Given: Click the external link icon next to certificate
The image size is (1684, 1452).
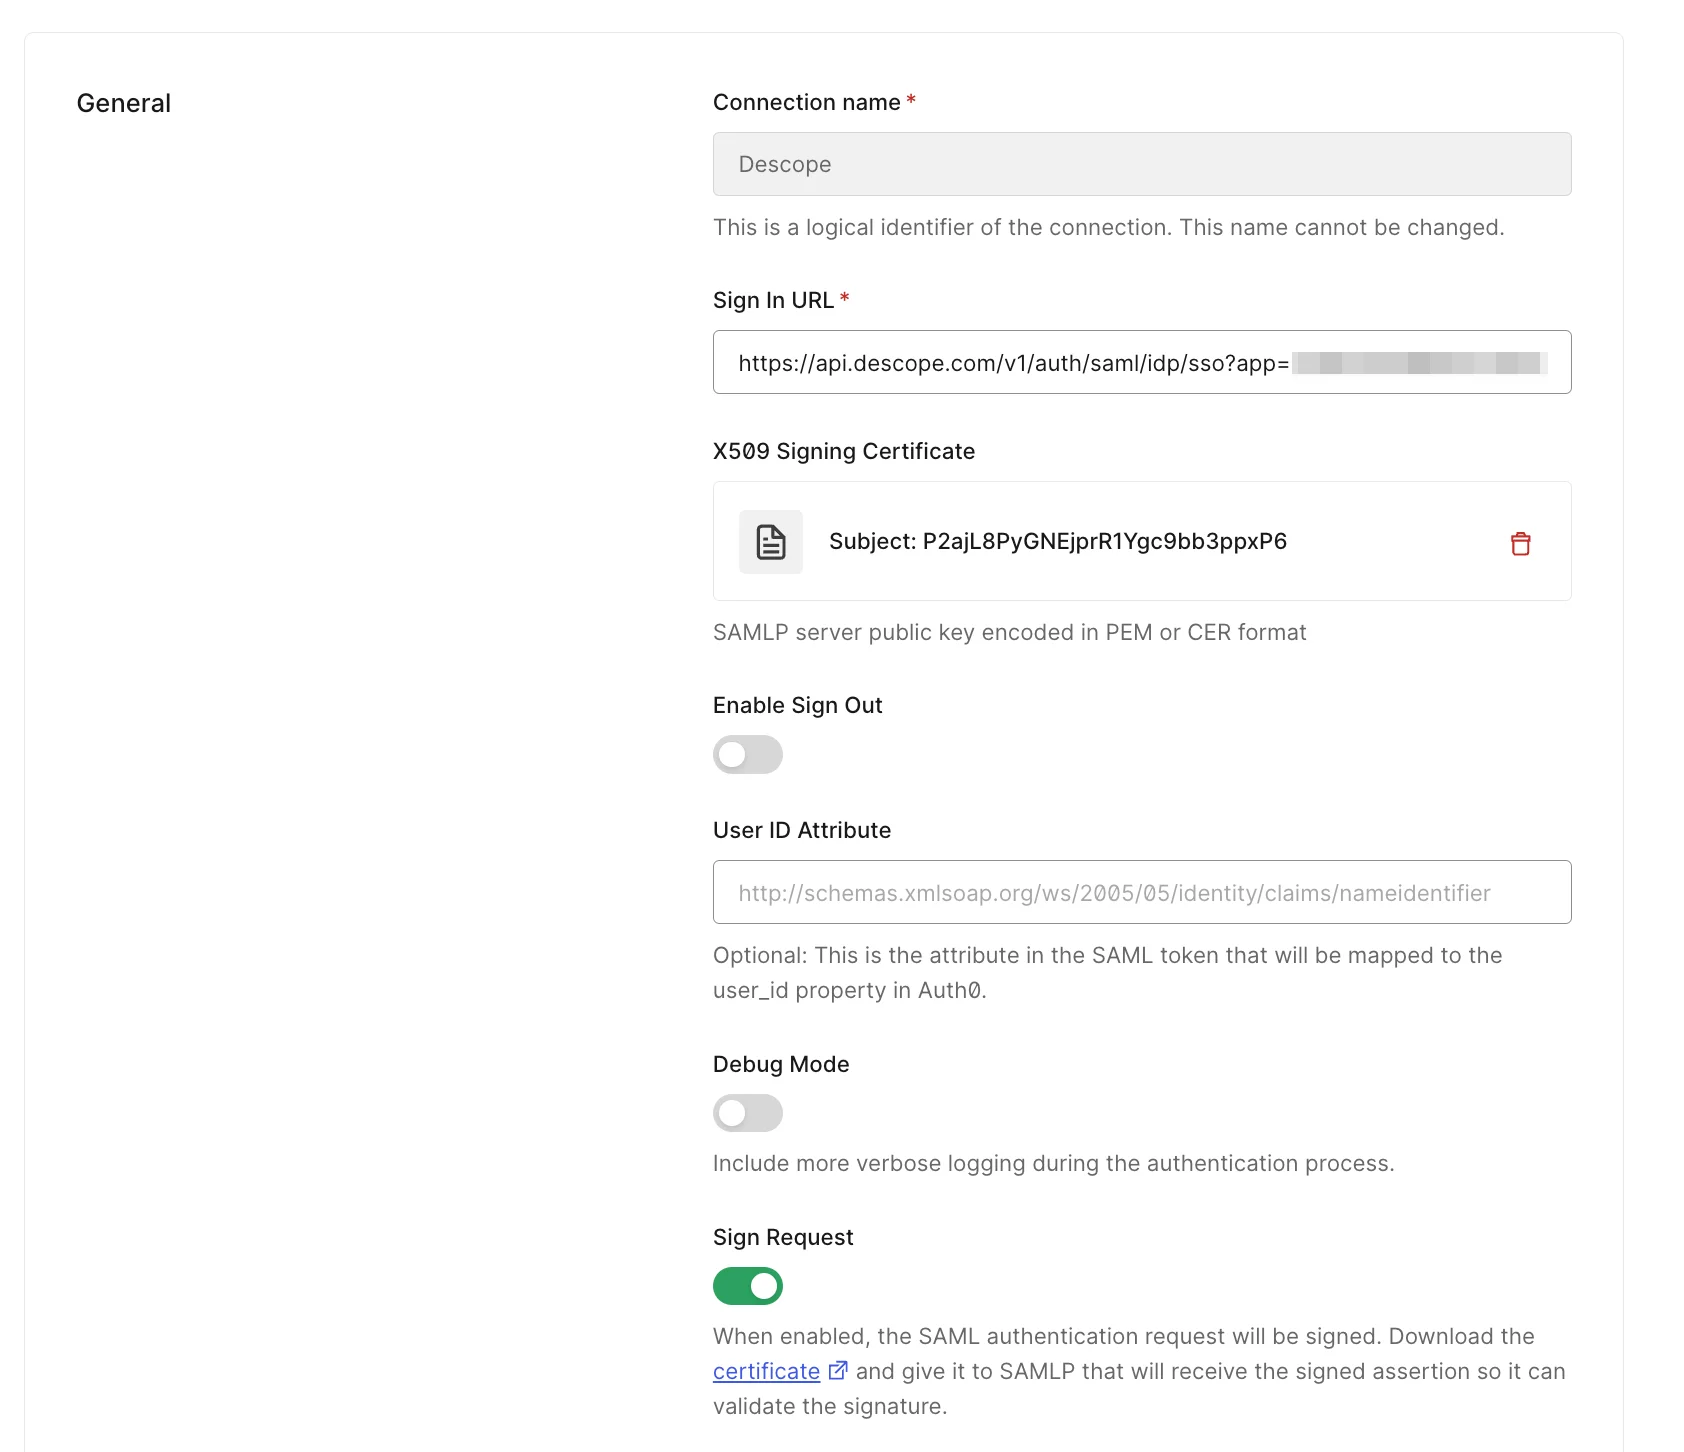Looking at the screenshot, I should tap(836, 1370).
